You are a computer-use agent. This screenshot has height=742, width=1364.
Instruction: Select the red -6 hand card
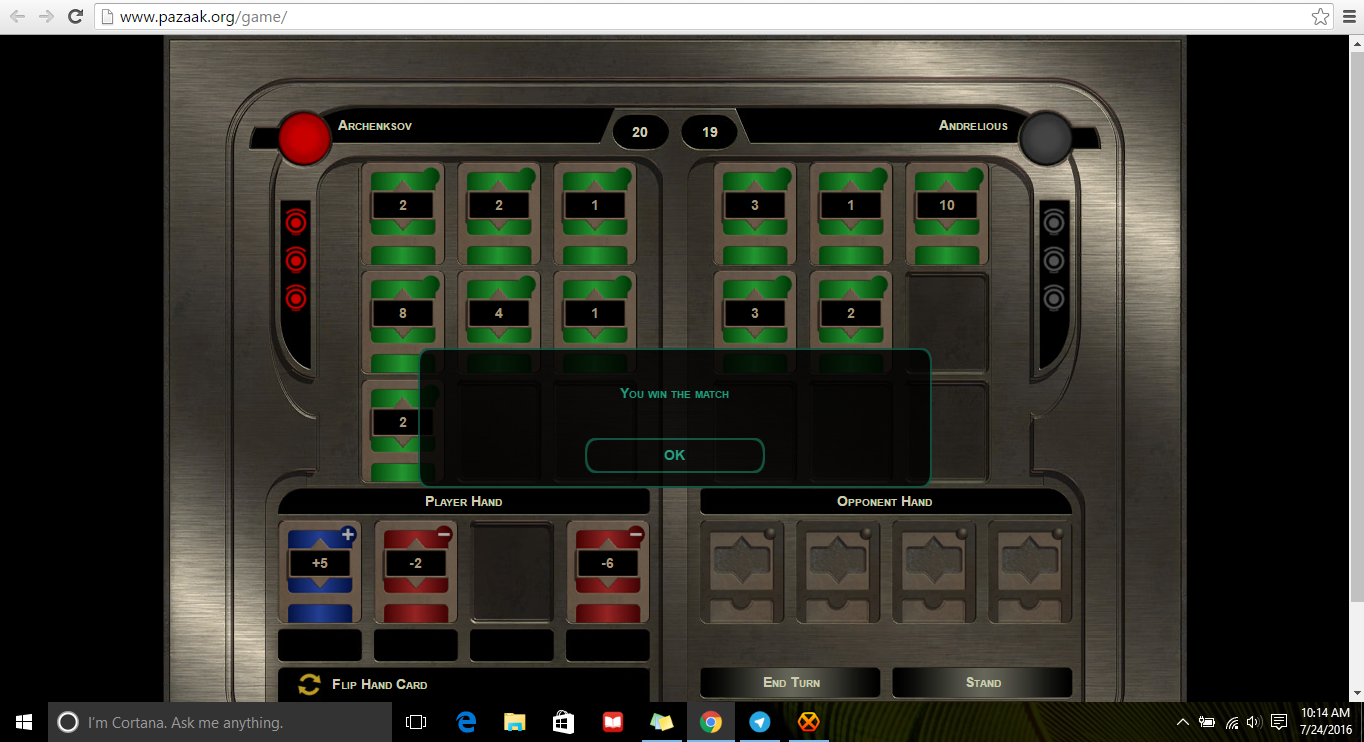pyautogui.click(x=608, y=572)
